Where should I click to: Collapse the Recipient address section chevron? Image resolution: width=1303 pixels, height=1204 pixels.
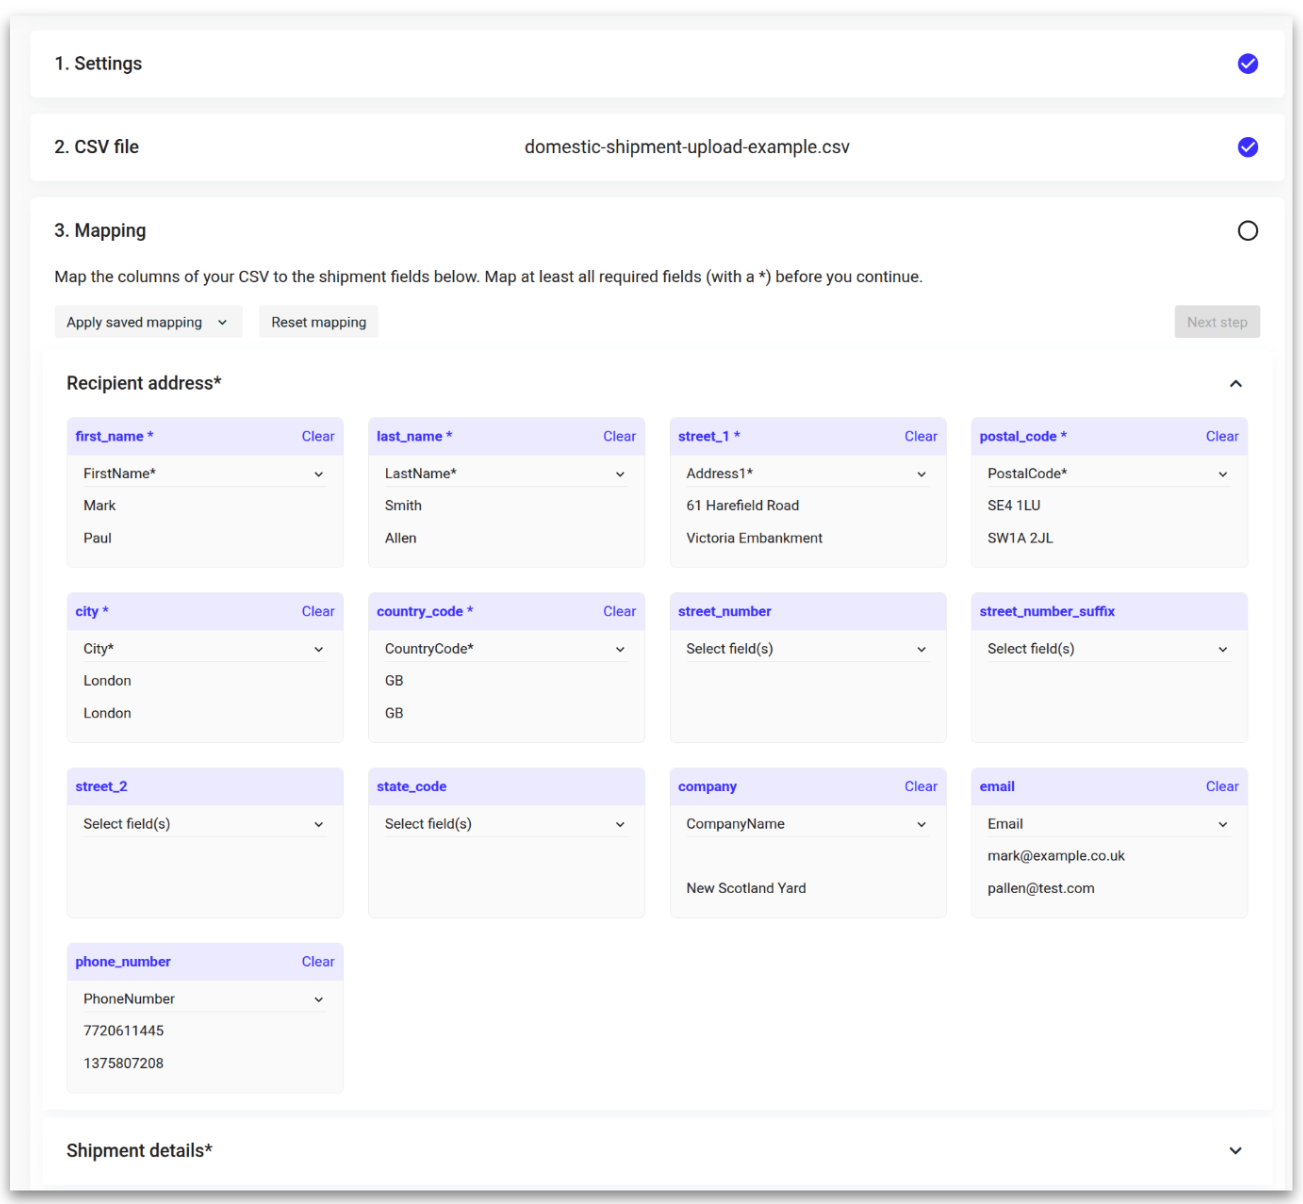coord(1235,384)
